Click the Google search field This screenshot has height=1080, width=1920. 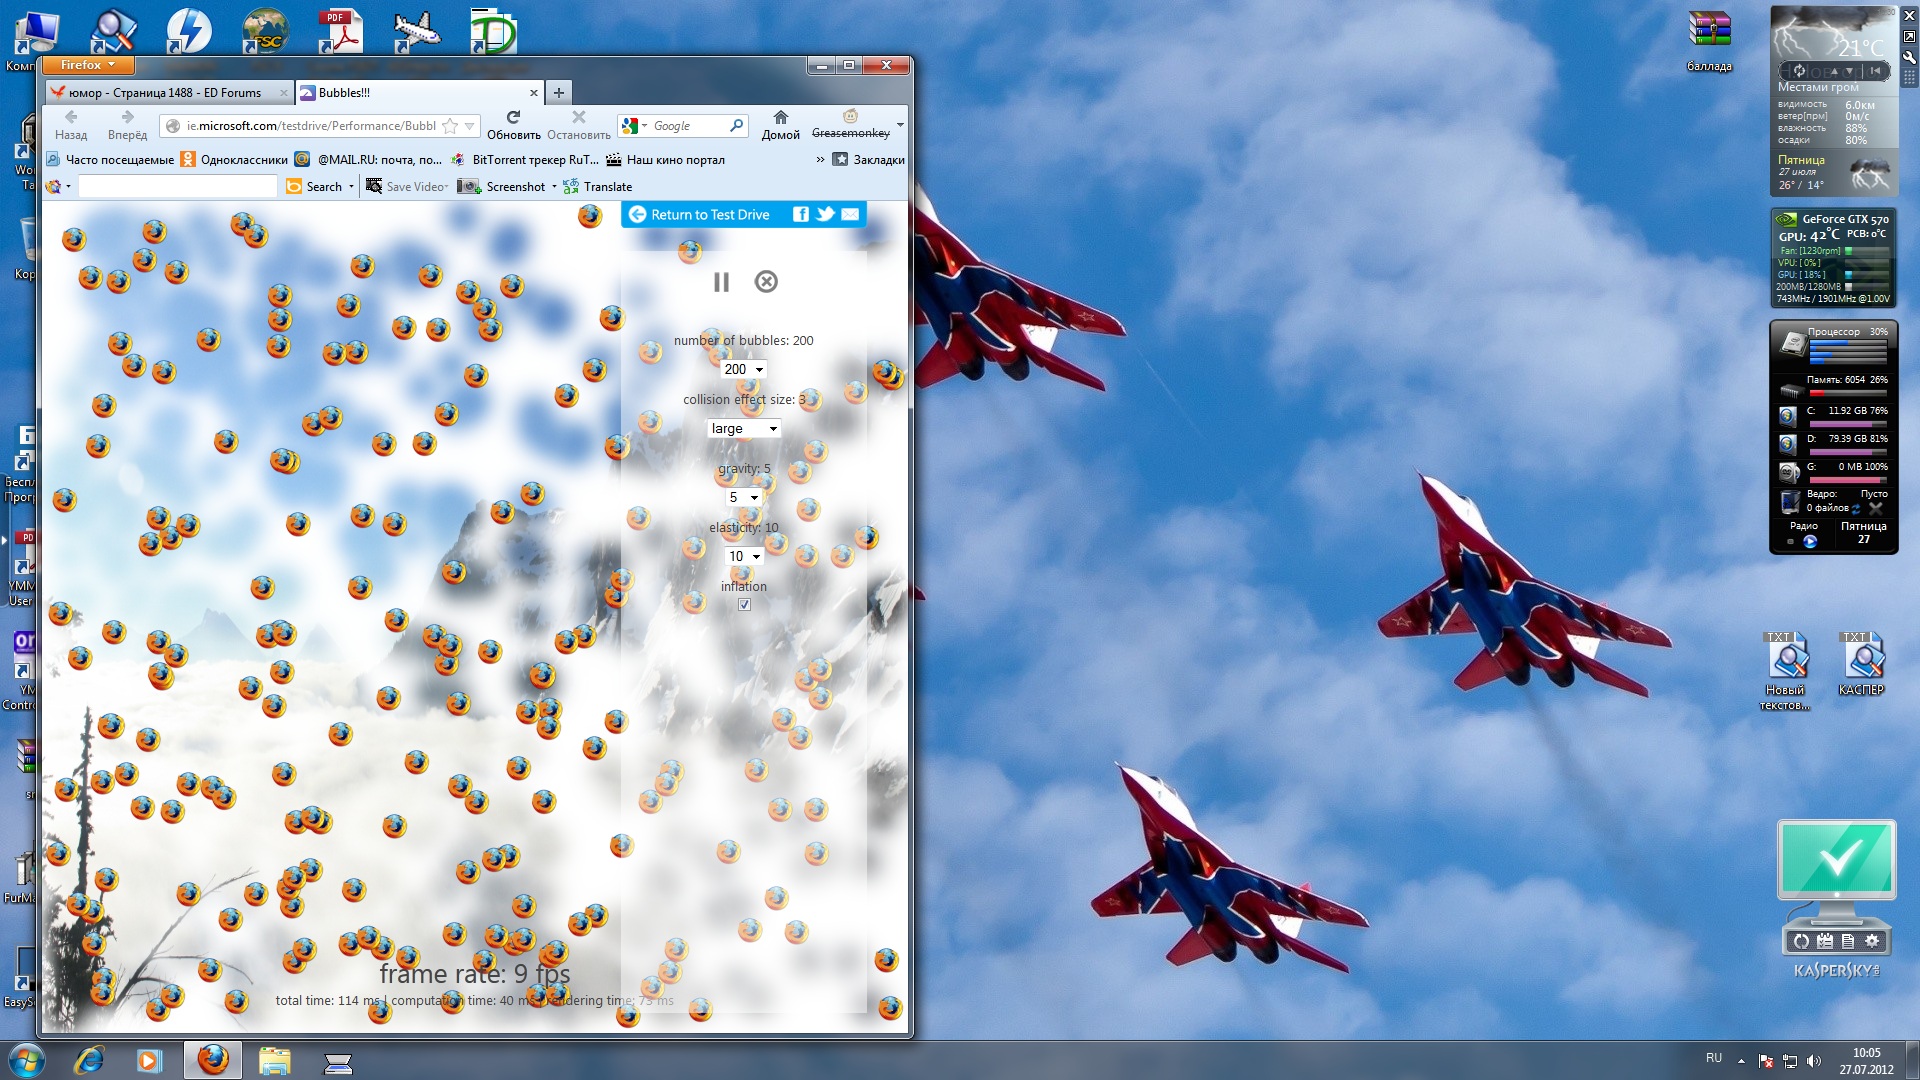(x=688, y=126)
